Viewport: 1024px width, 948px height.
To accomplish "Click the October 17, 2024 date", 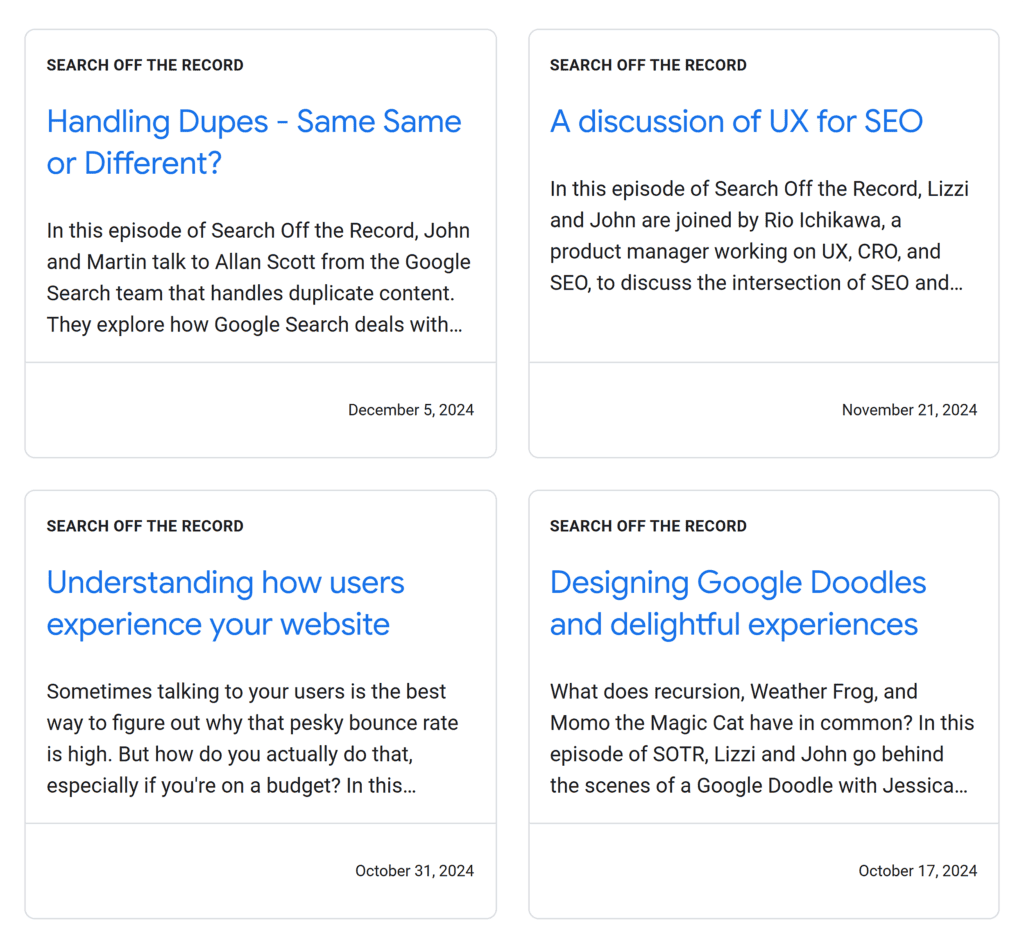I will 917,871.
